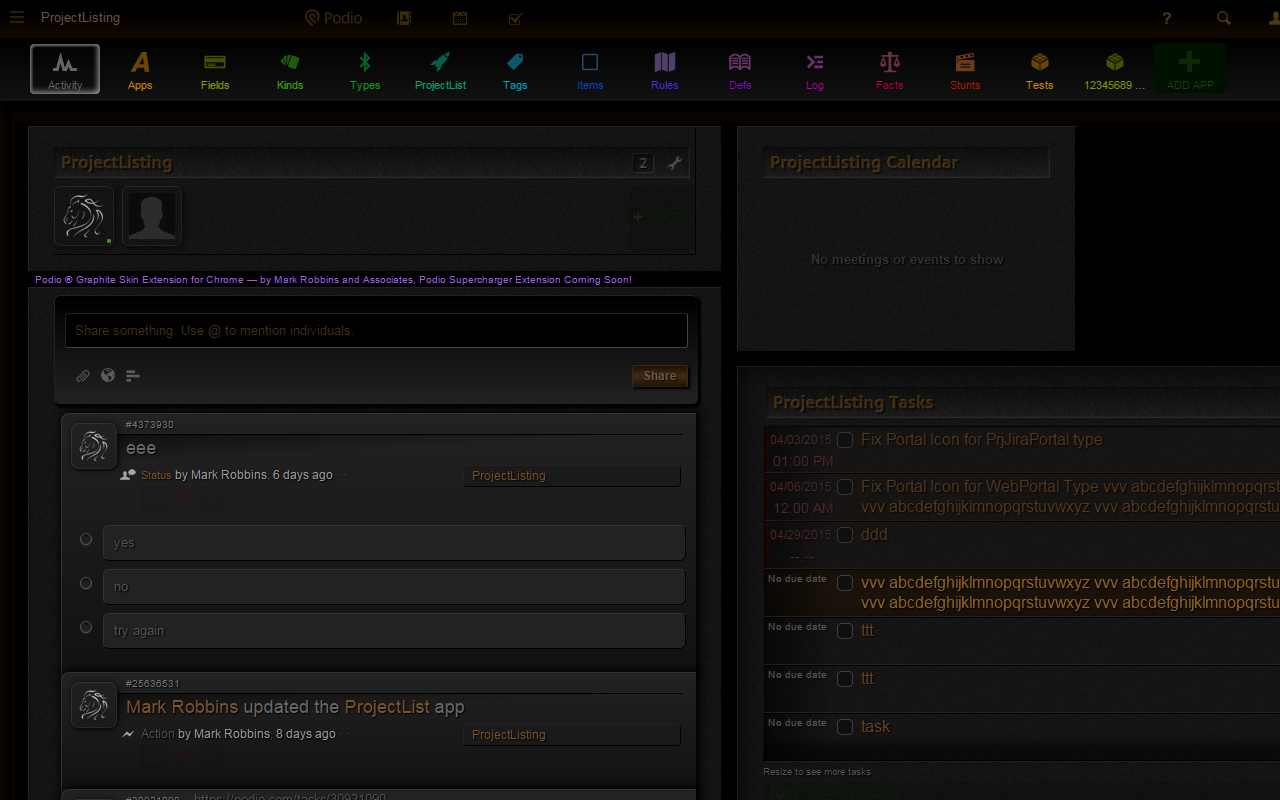Click the Mark Robbins name in update headline

[x=182, y=707]
